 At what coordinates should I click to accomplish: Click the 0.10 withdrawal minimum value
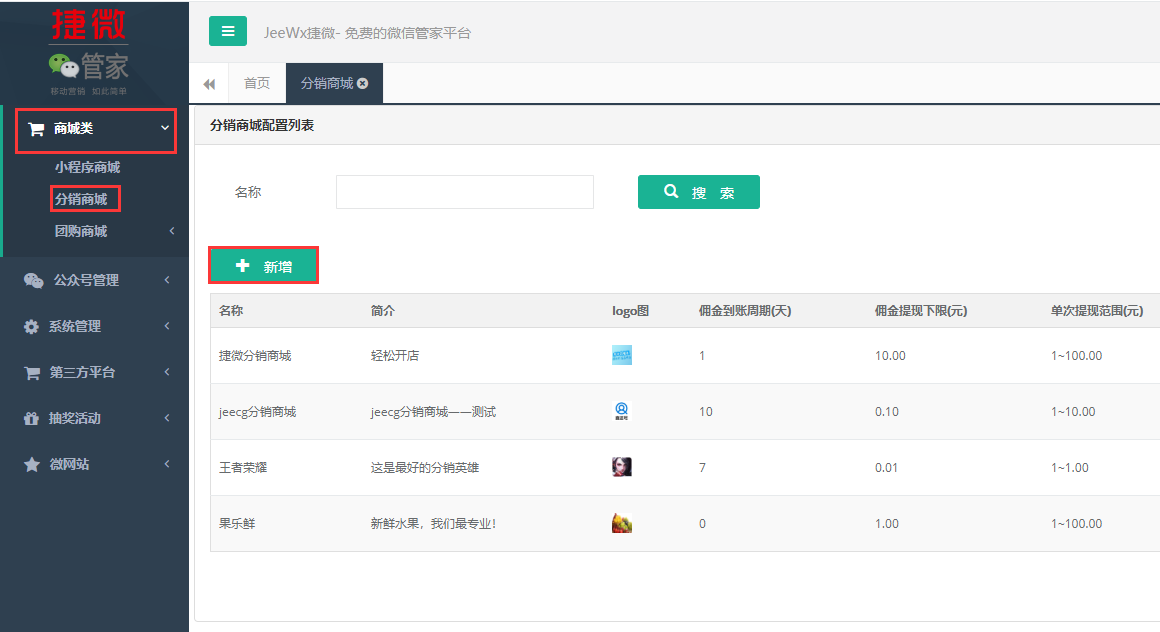pos(887,412)
